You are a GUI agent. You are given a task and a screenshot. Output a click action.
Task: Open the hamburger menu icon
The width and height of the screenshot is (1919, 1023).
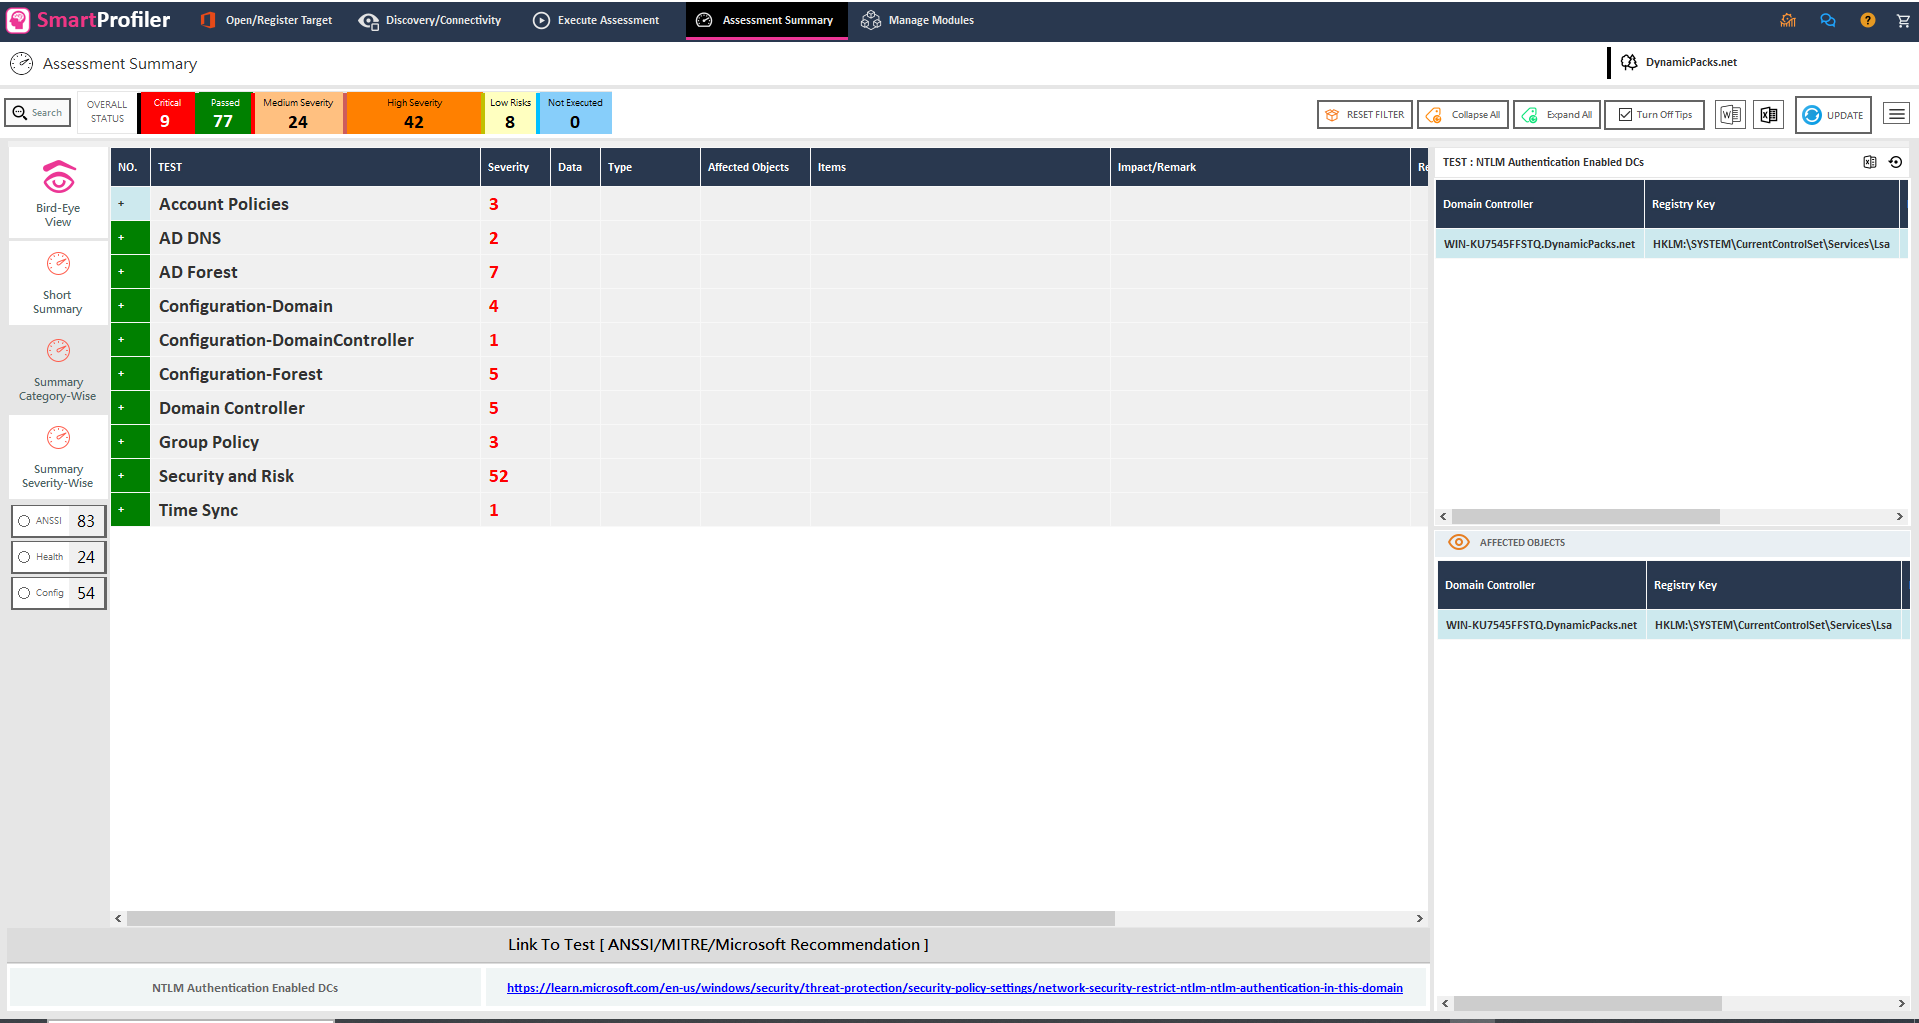point(1896,114)
